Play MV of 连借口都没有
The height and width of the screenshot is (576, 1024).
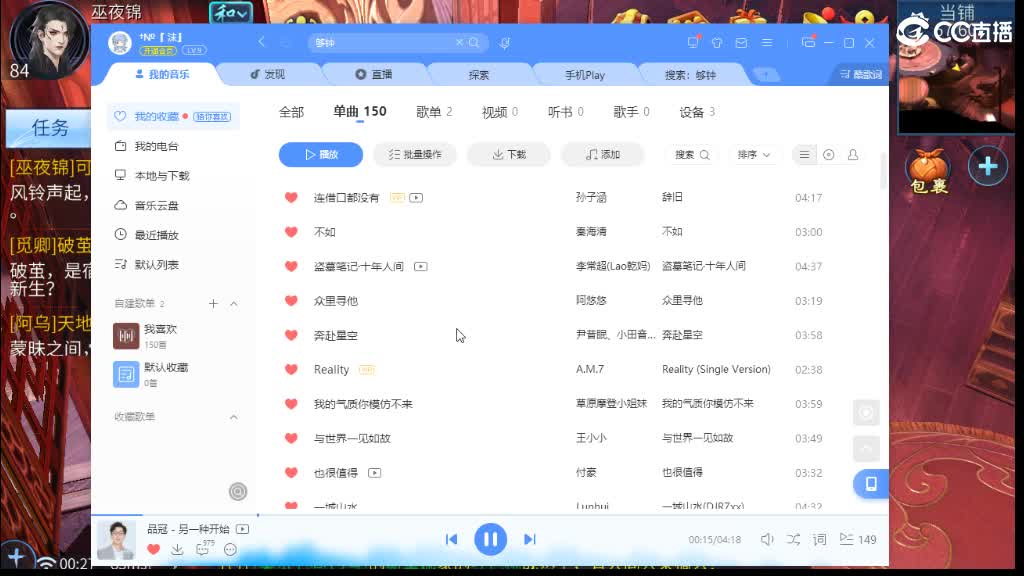(x=416, y=197)
